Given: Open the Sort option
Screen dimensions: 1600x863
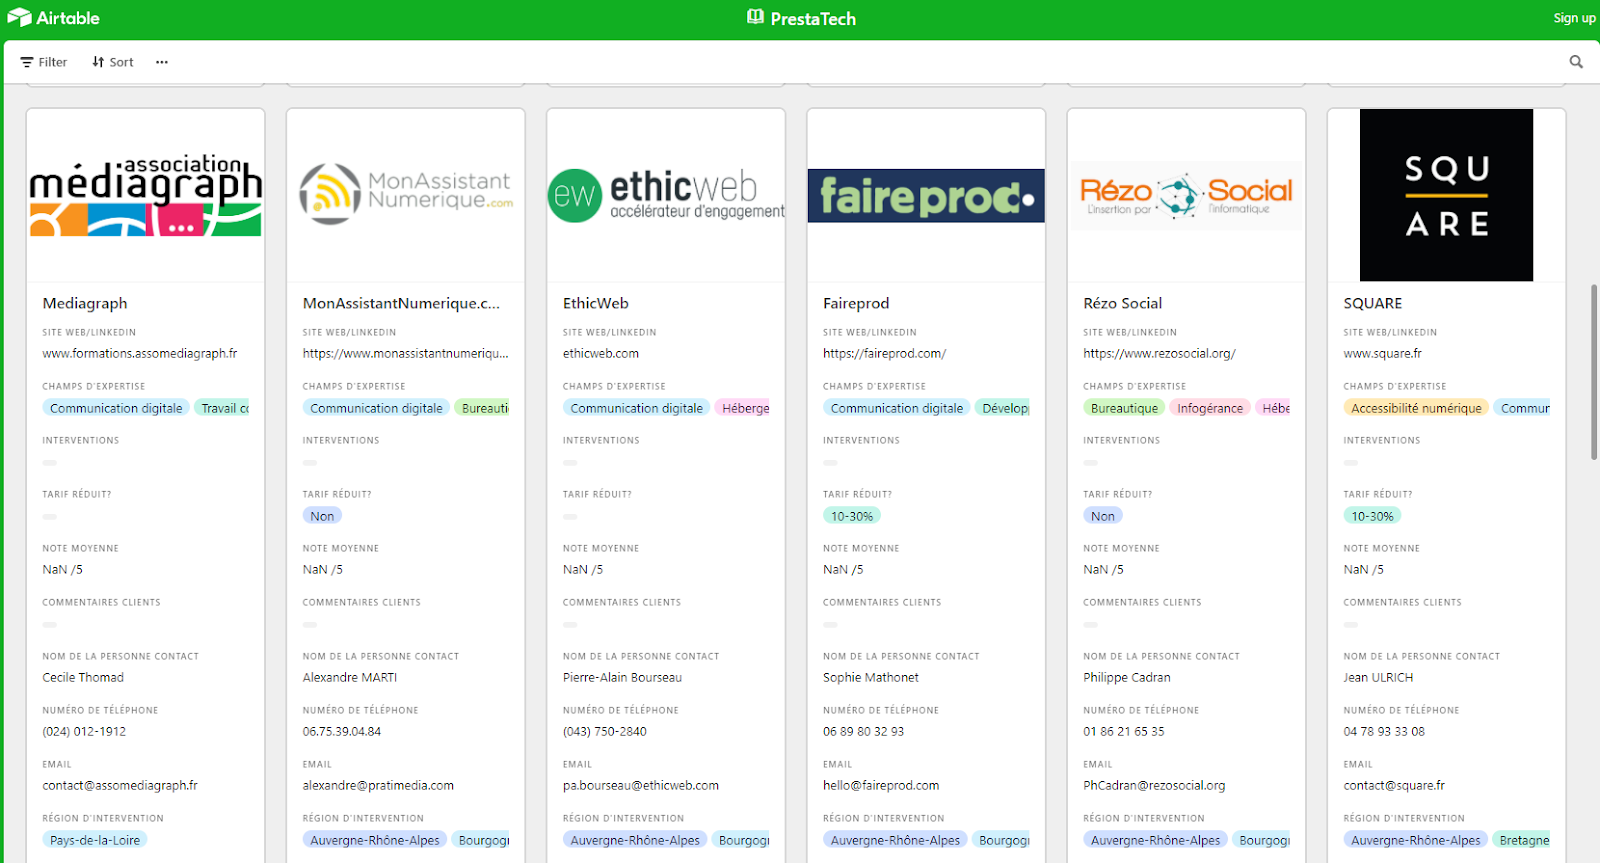Looking at the screenshot, I should click(113, 62).
